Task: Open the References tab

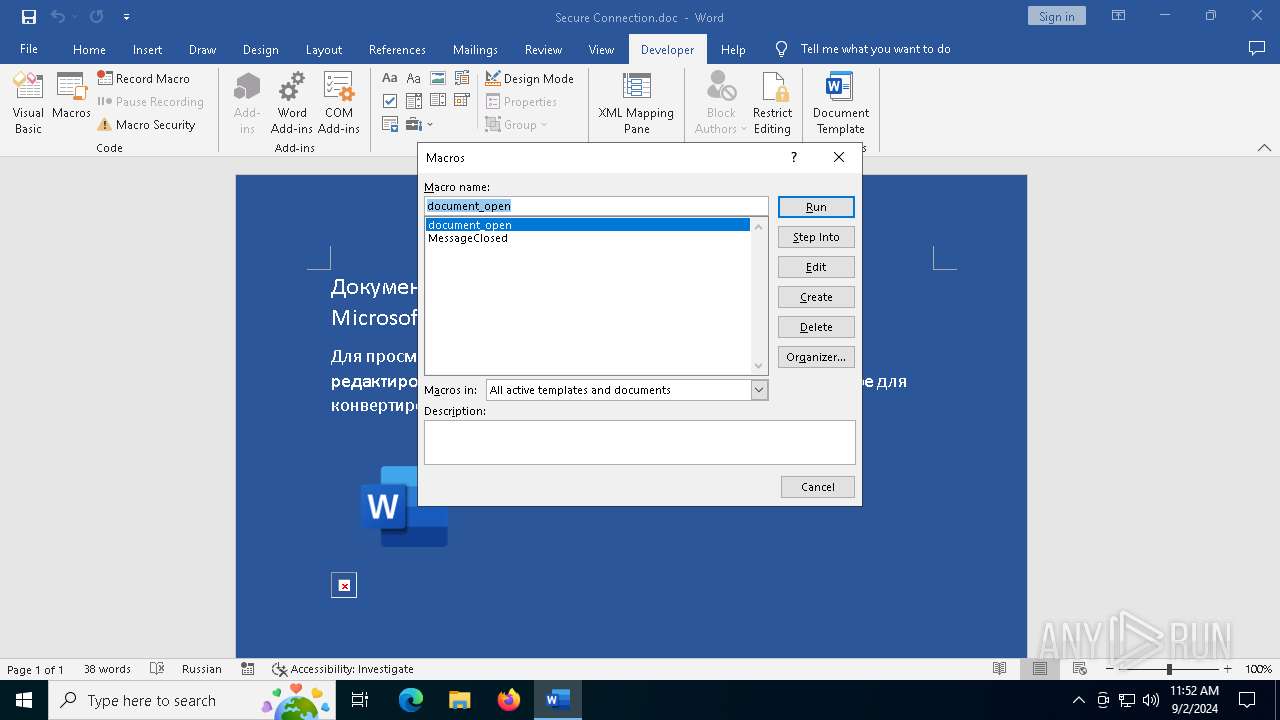Action: 397,49
